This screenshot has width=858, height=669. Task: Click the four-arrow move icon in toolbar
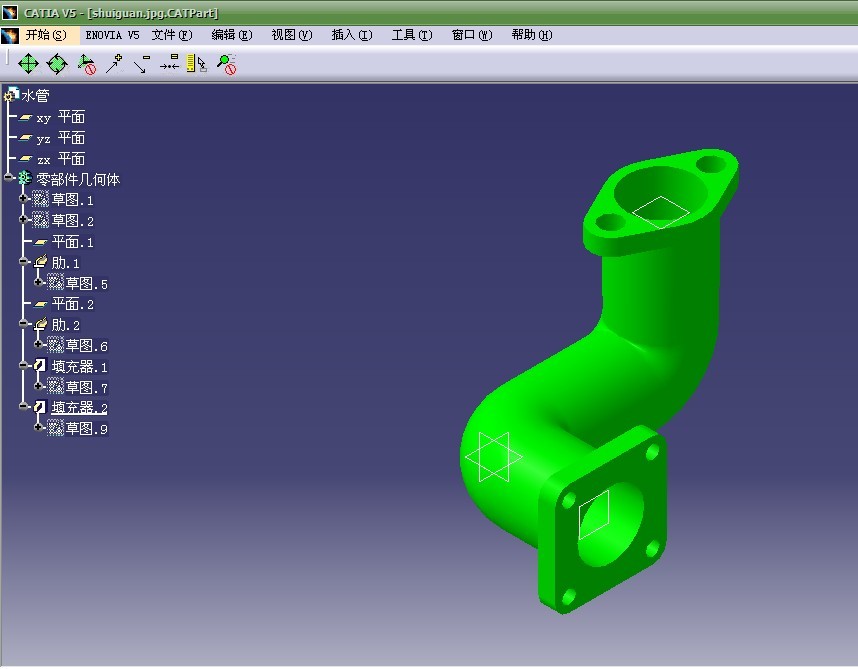[28, 64]
